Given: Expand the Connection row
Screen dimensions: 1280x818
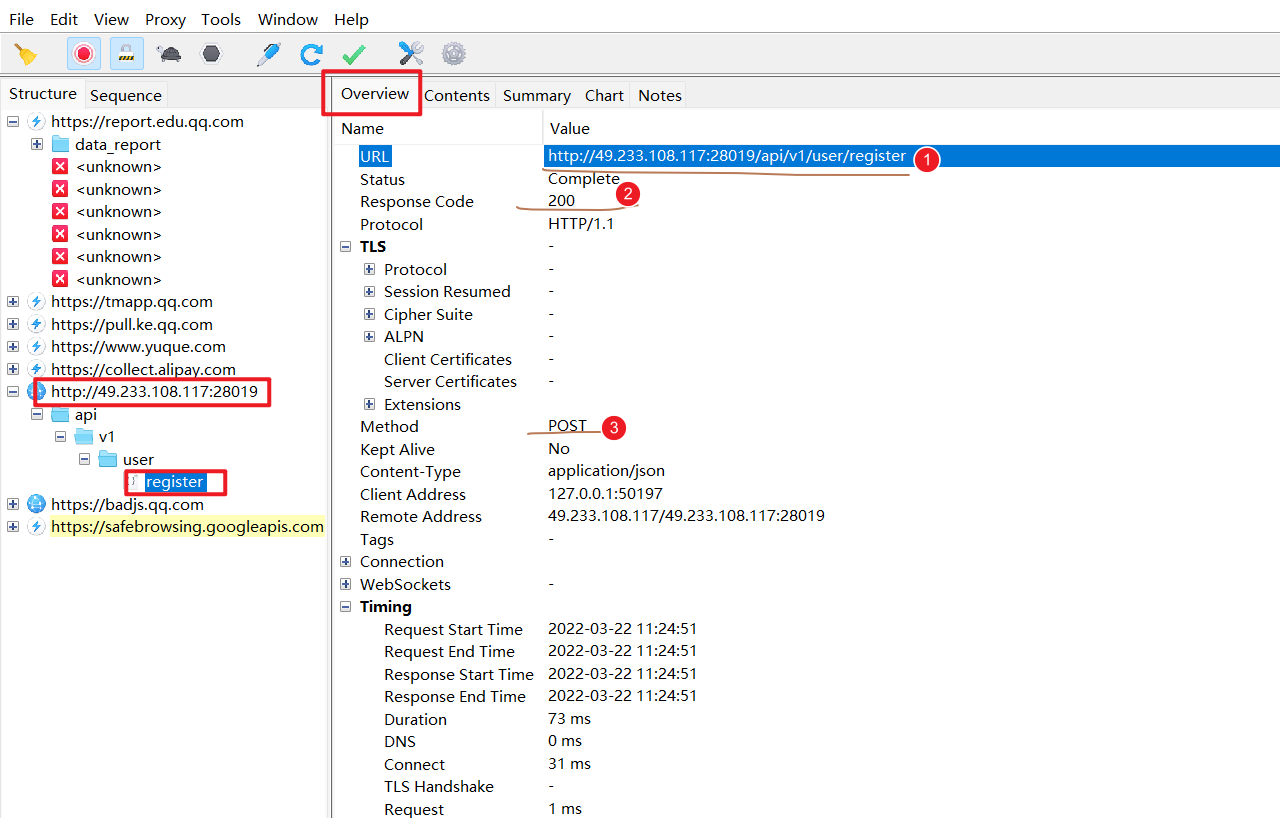Looking at the screenshot, I should point(346,562).
